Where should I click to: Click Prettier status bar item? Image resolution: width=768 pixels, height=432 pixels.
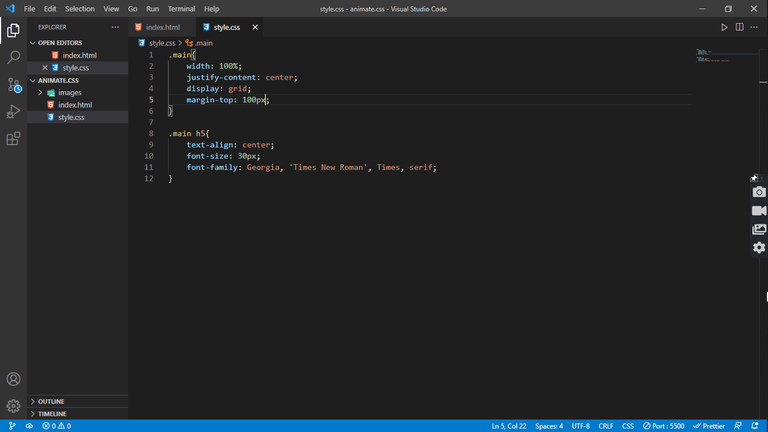tap(709, 426)
